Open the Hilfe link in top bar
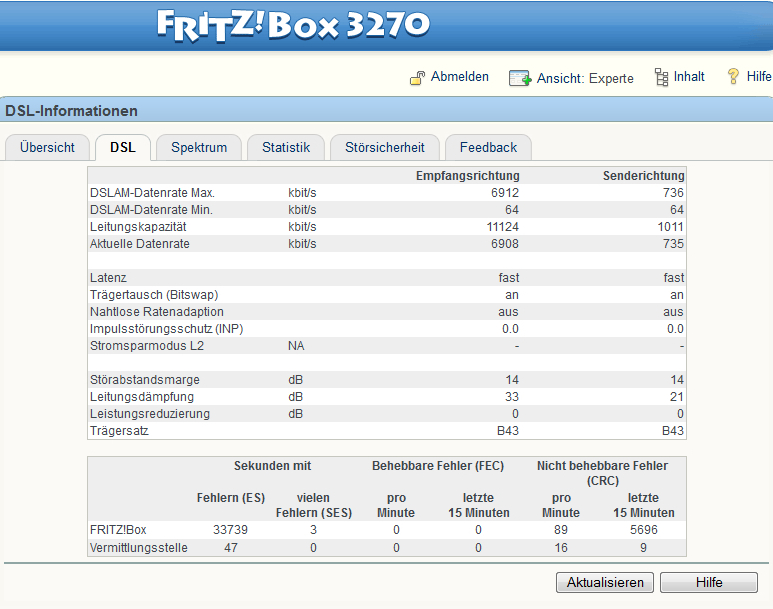Screen dimensions: 773x609 (759, 77)
